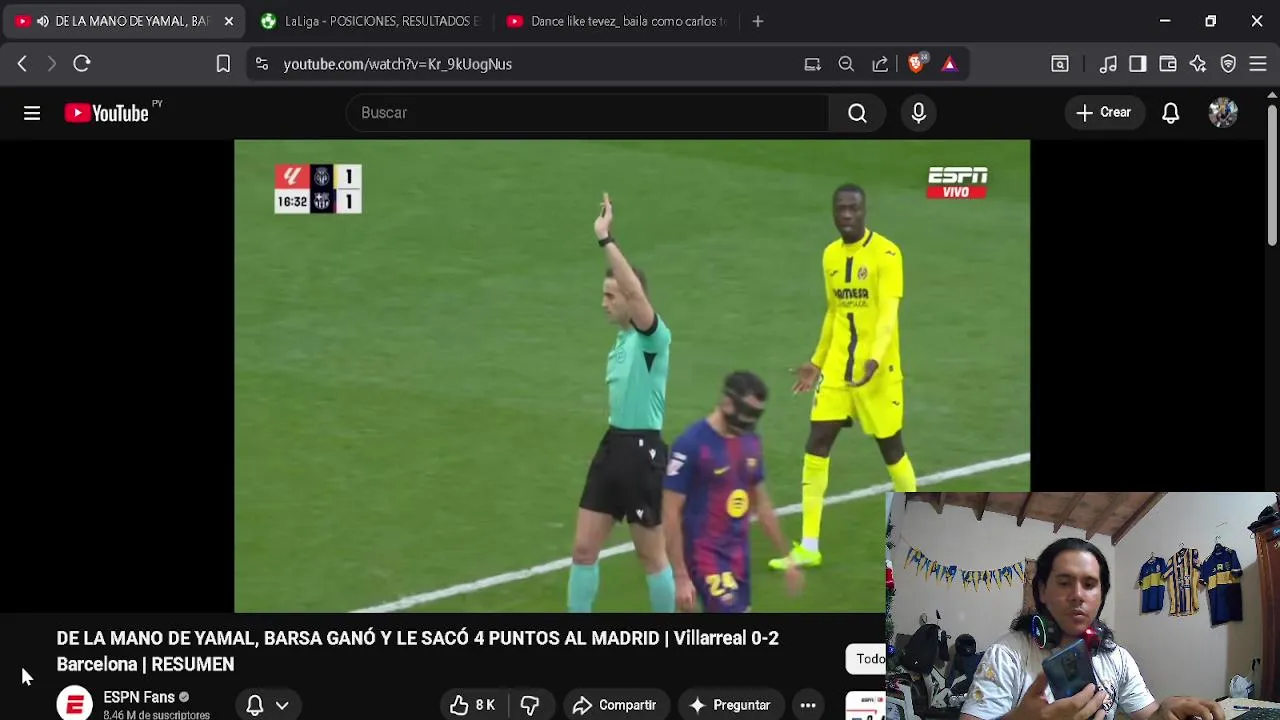Image resolution: width=1280 pixels, height=720 pixels.
Task: Focus the Buscar search field
Action: (588, 113)
